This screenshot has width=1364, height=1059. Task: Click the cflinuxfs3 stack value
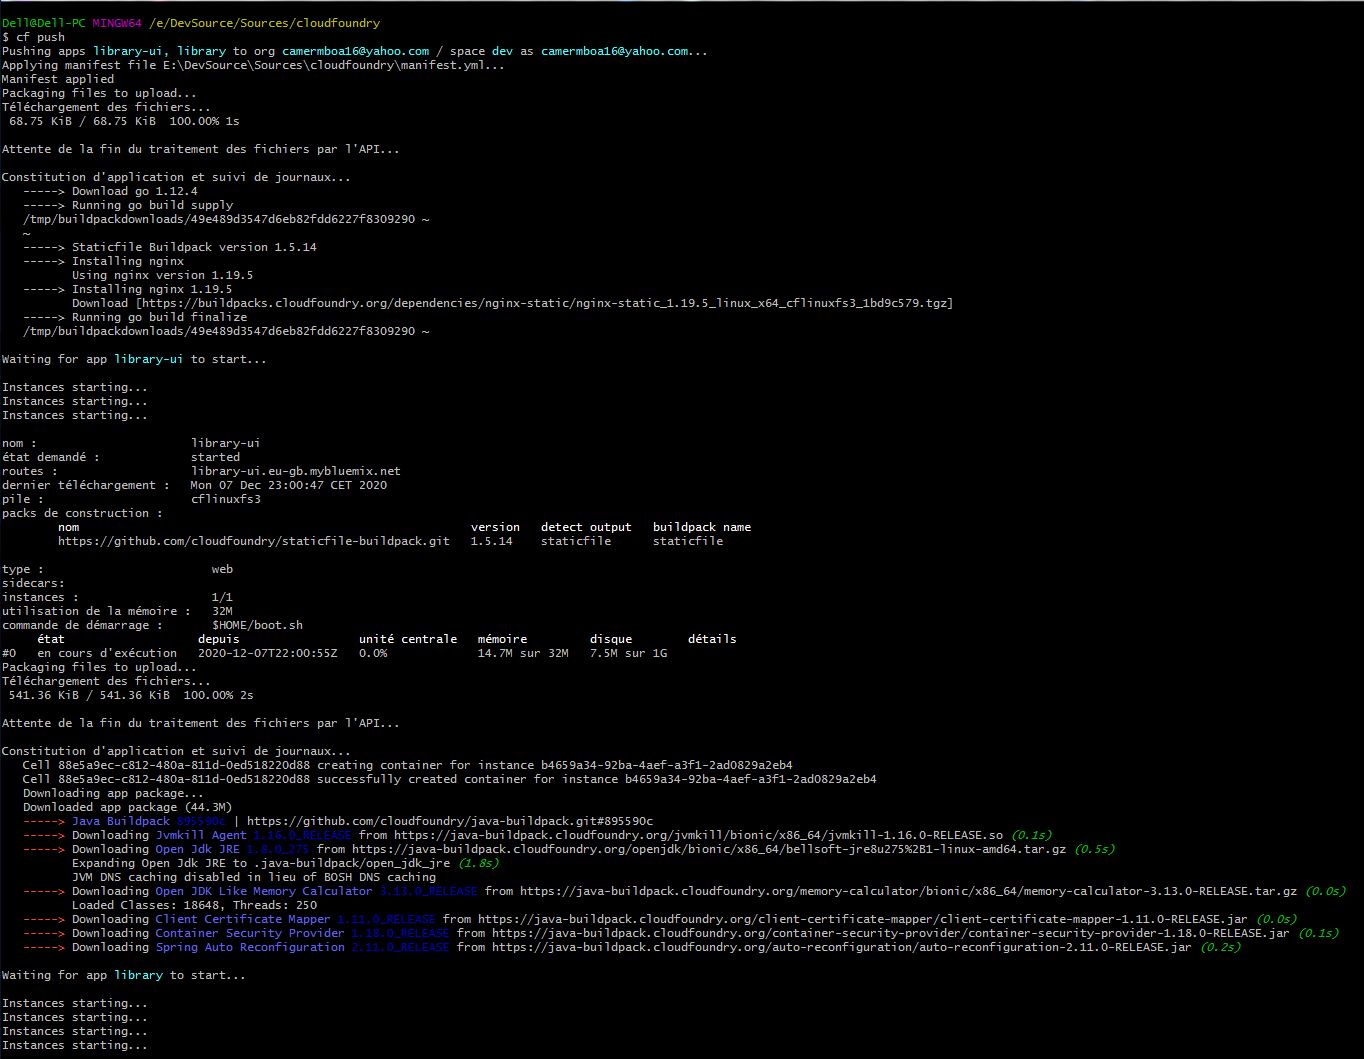(x=226, y=499)
